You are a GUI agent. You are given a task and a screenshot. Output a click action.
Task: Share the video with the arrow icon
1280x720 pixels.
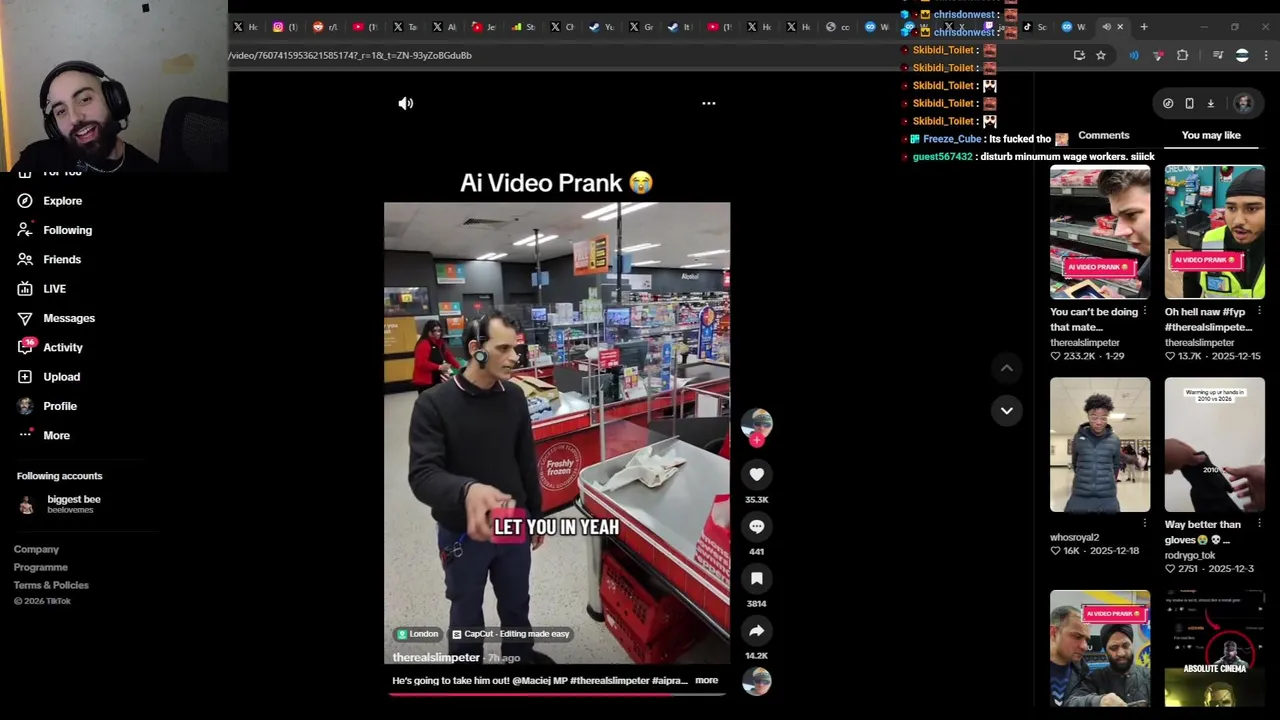point(757,631)
